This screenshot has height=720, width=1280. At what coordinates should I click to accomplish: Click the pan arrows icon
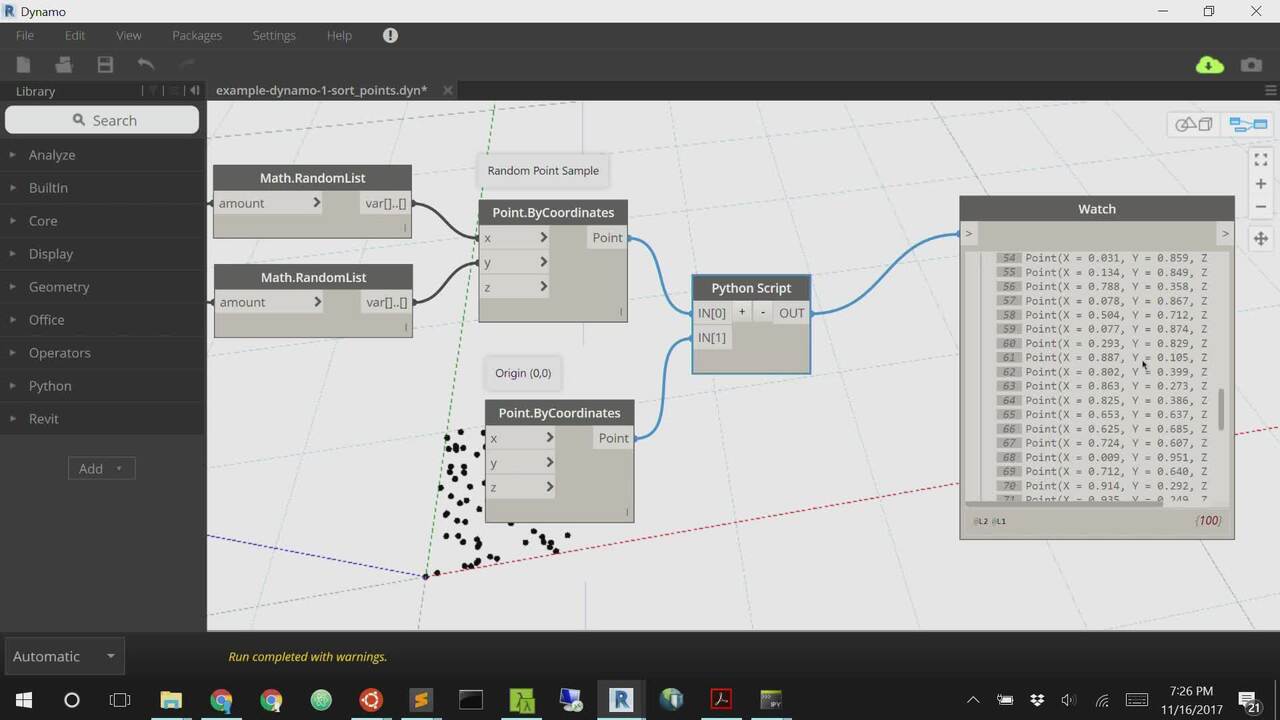(x=1260, y=239)
